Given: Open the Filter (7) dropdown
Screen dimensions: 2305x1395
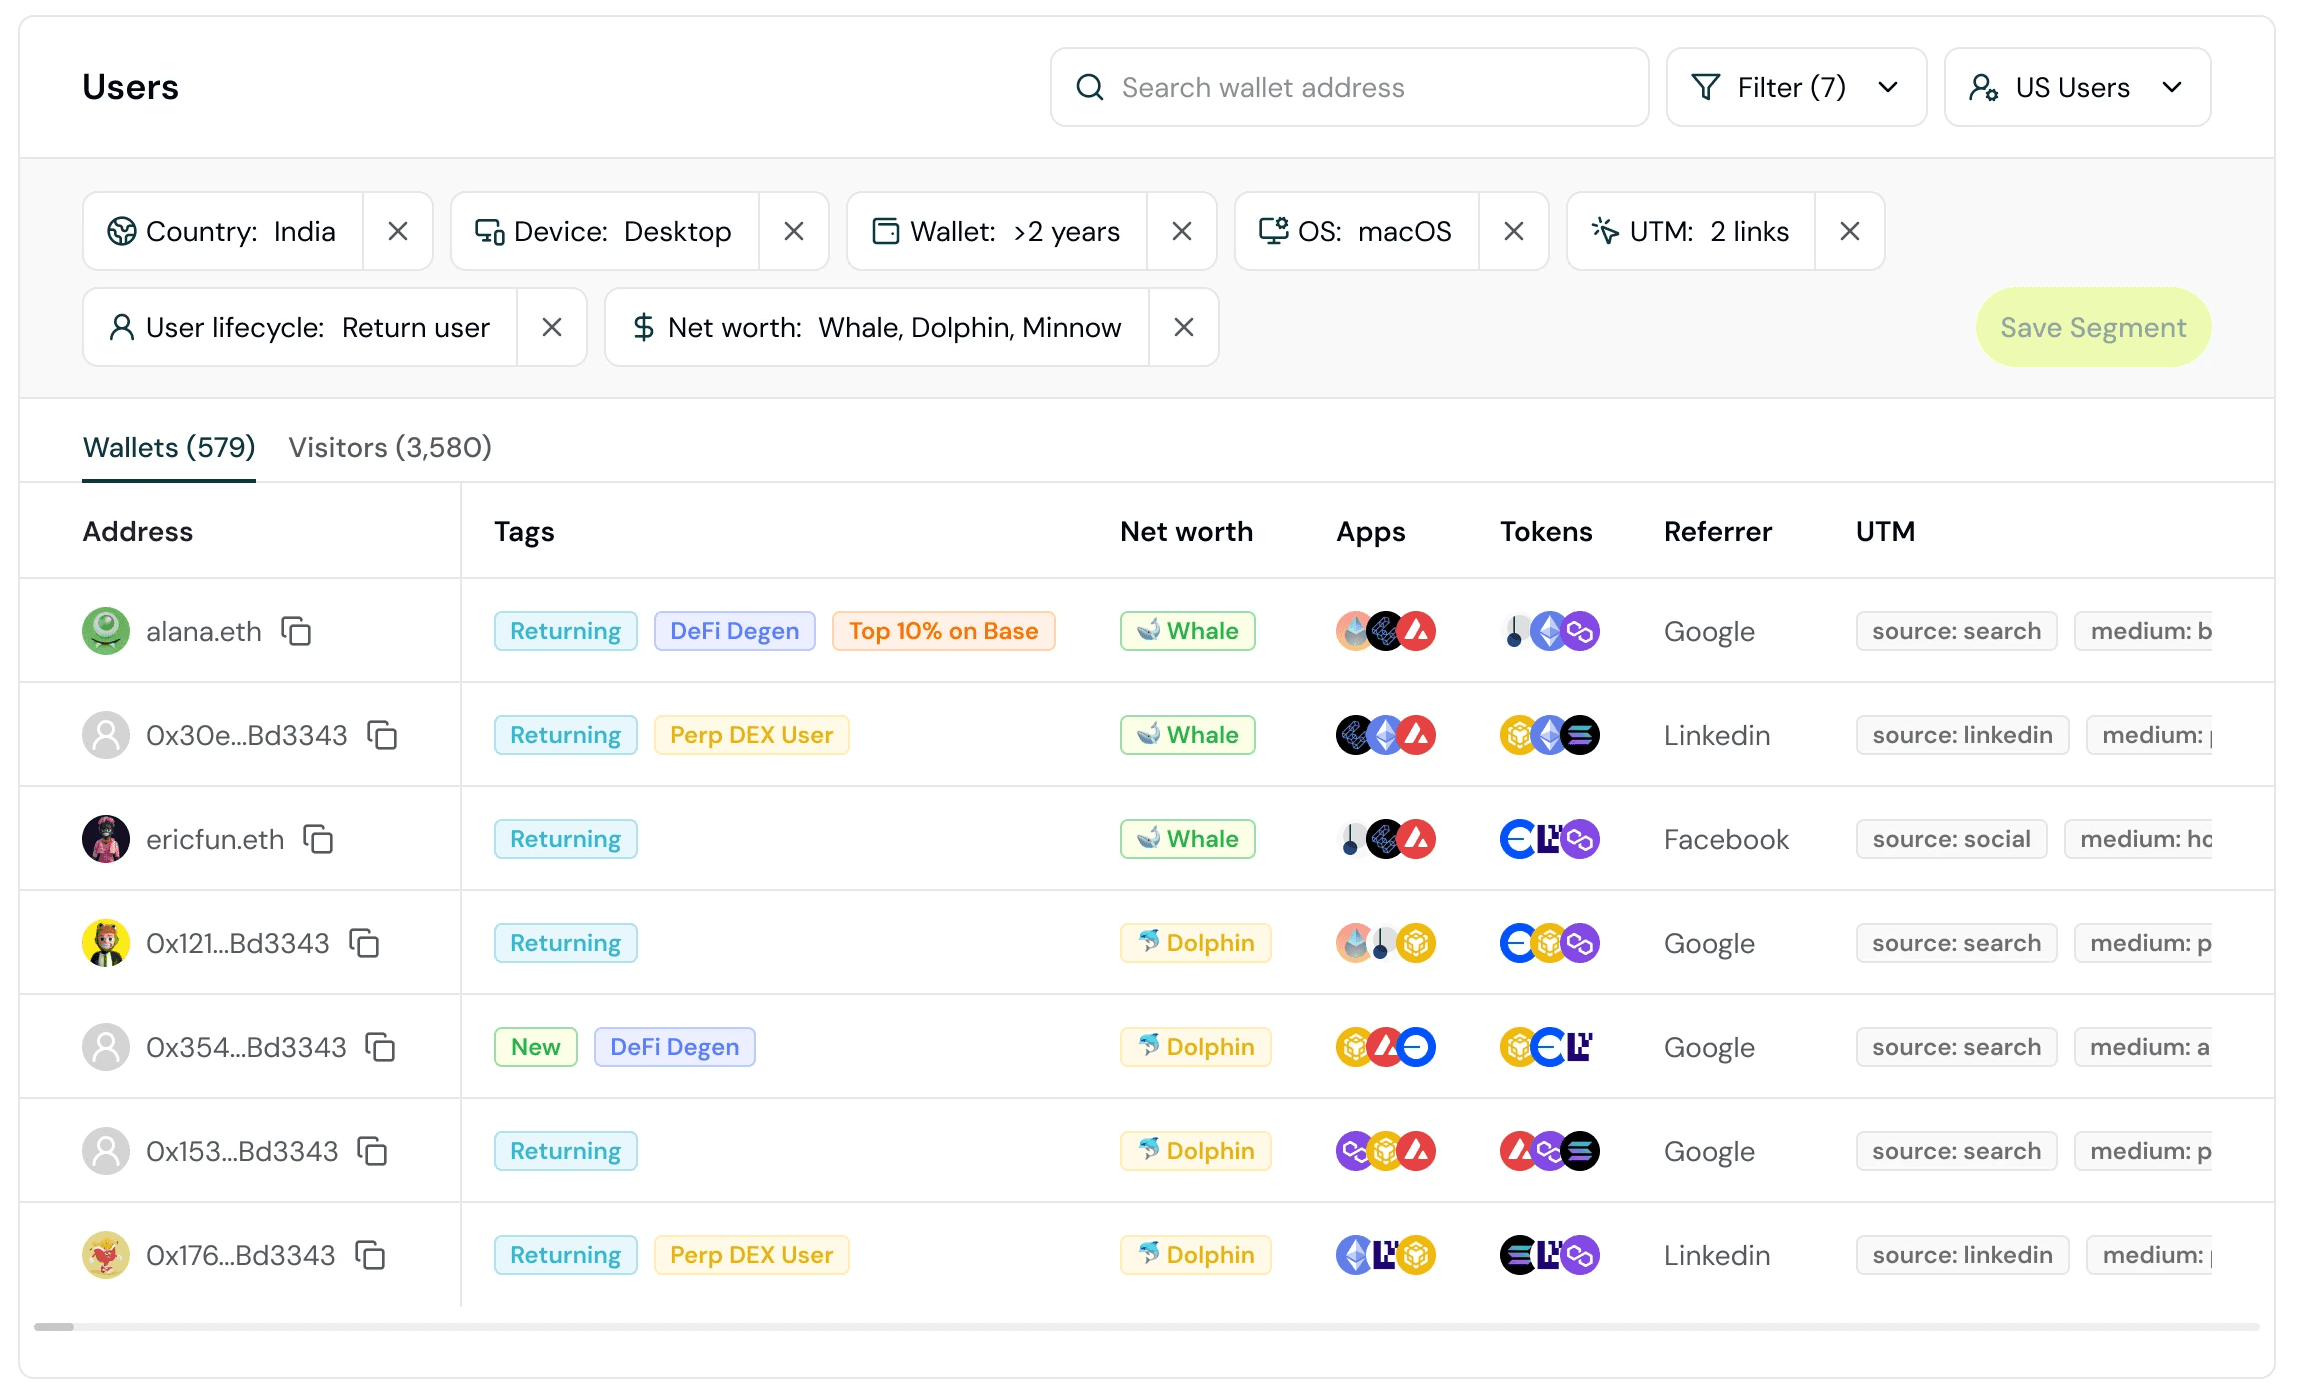Looking at the screenshot, I should (1796, 88).
